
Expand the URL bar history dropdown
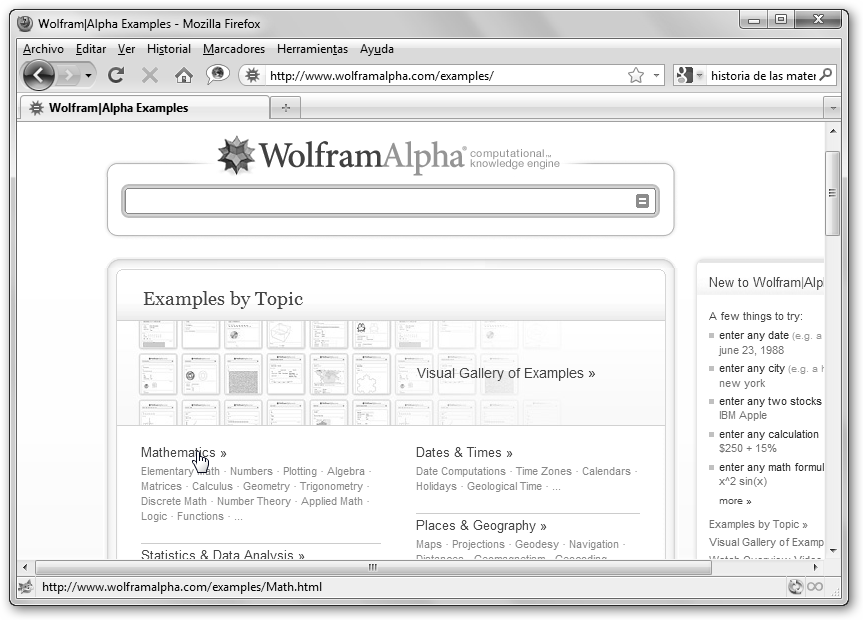(657, 76)
